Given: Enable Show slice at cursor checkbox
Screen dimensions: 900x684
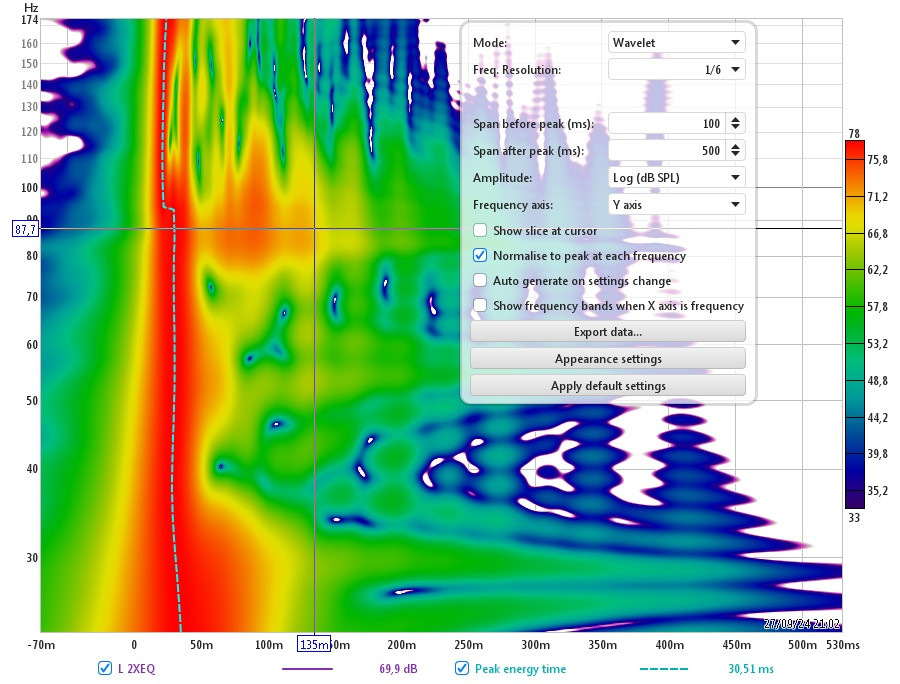Looking at the screenshot, I should [480, 230].
